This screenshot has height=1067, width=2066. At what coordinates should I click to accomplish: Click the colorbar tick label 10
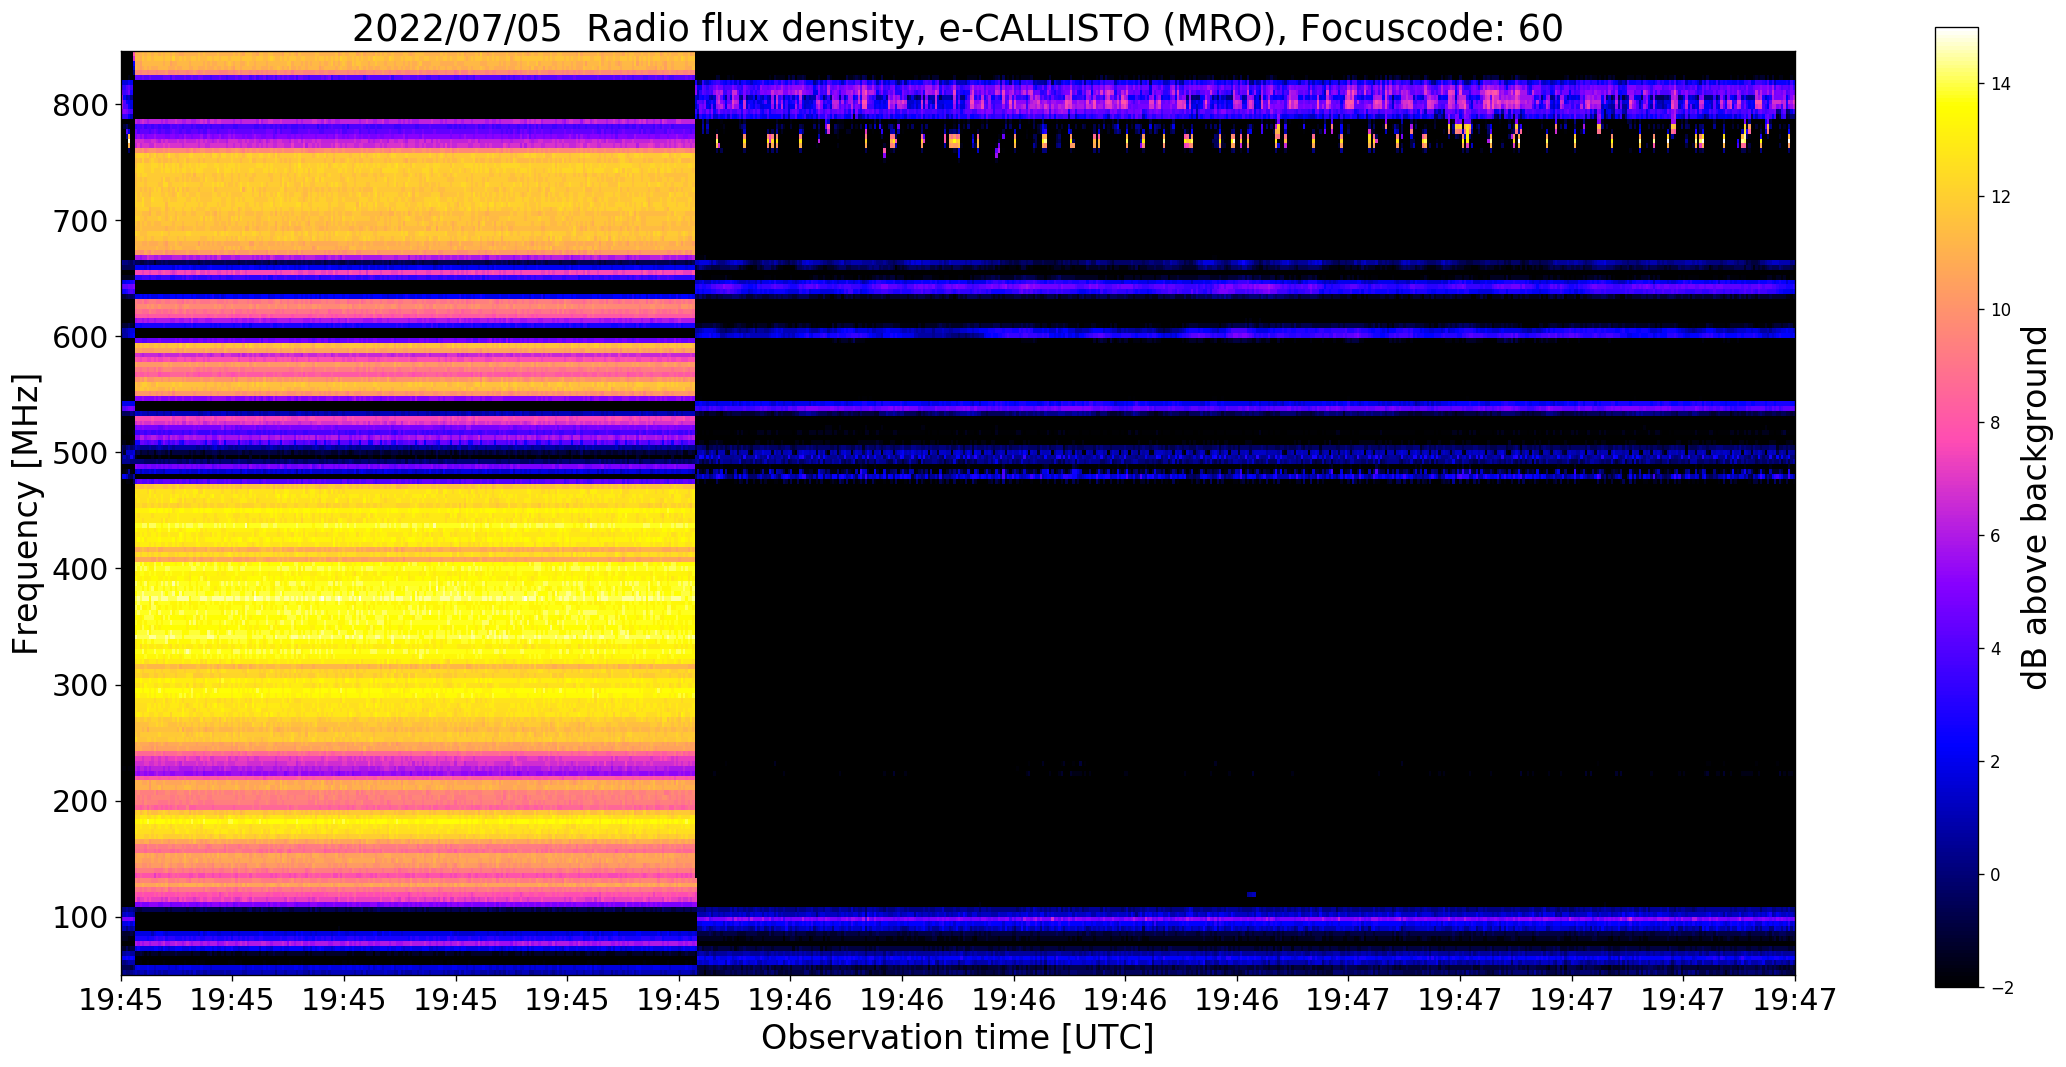pos(2001,310)
